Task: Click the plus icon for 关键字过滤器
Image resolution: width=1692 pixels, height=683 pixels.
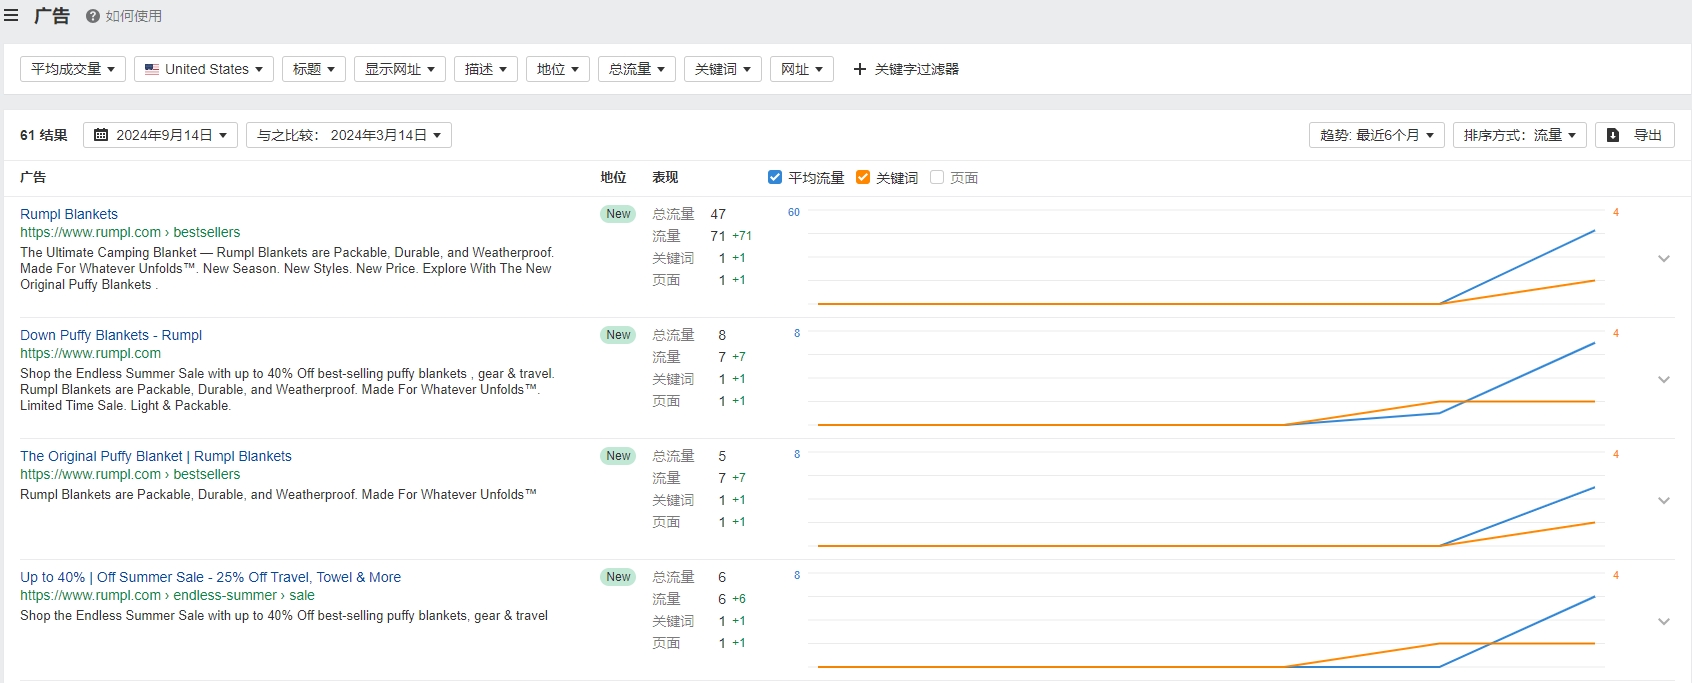Action: click(x=859, y=69)
